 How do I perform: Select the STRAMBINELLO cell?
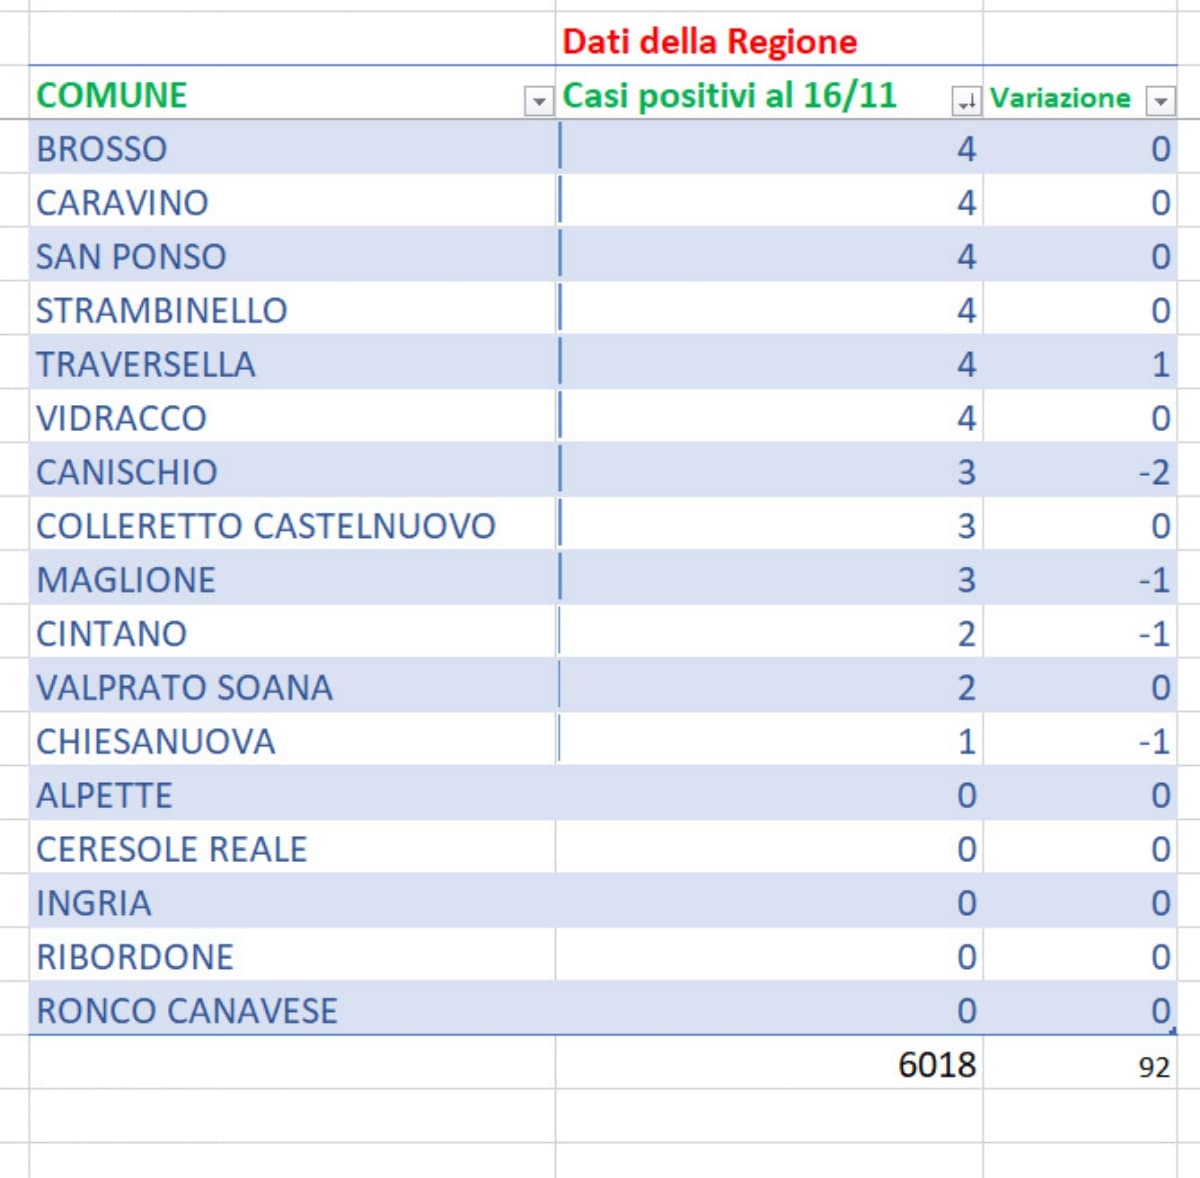(x=162, y=311)
